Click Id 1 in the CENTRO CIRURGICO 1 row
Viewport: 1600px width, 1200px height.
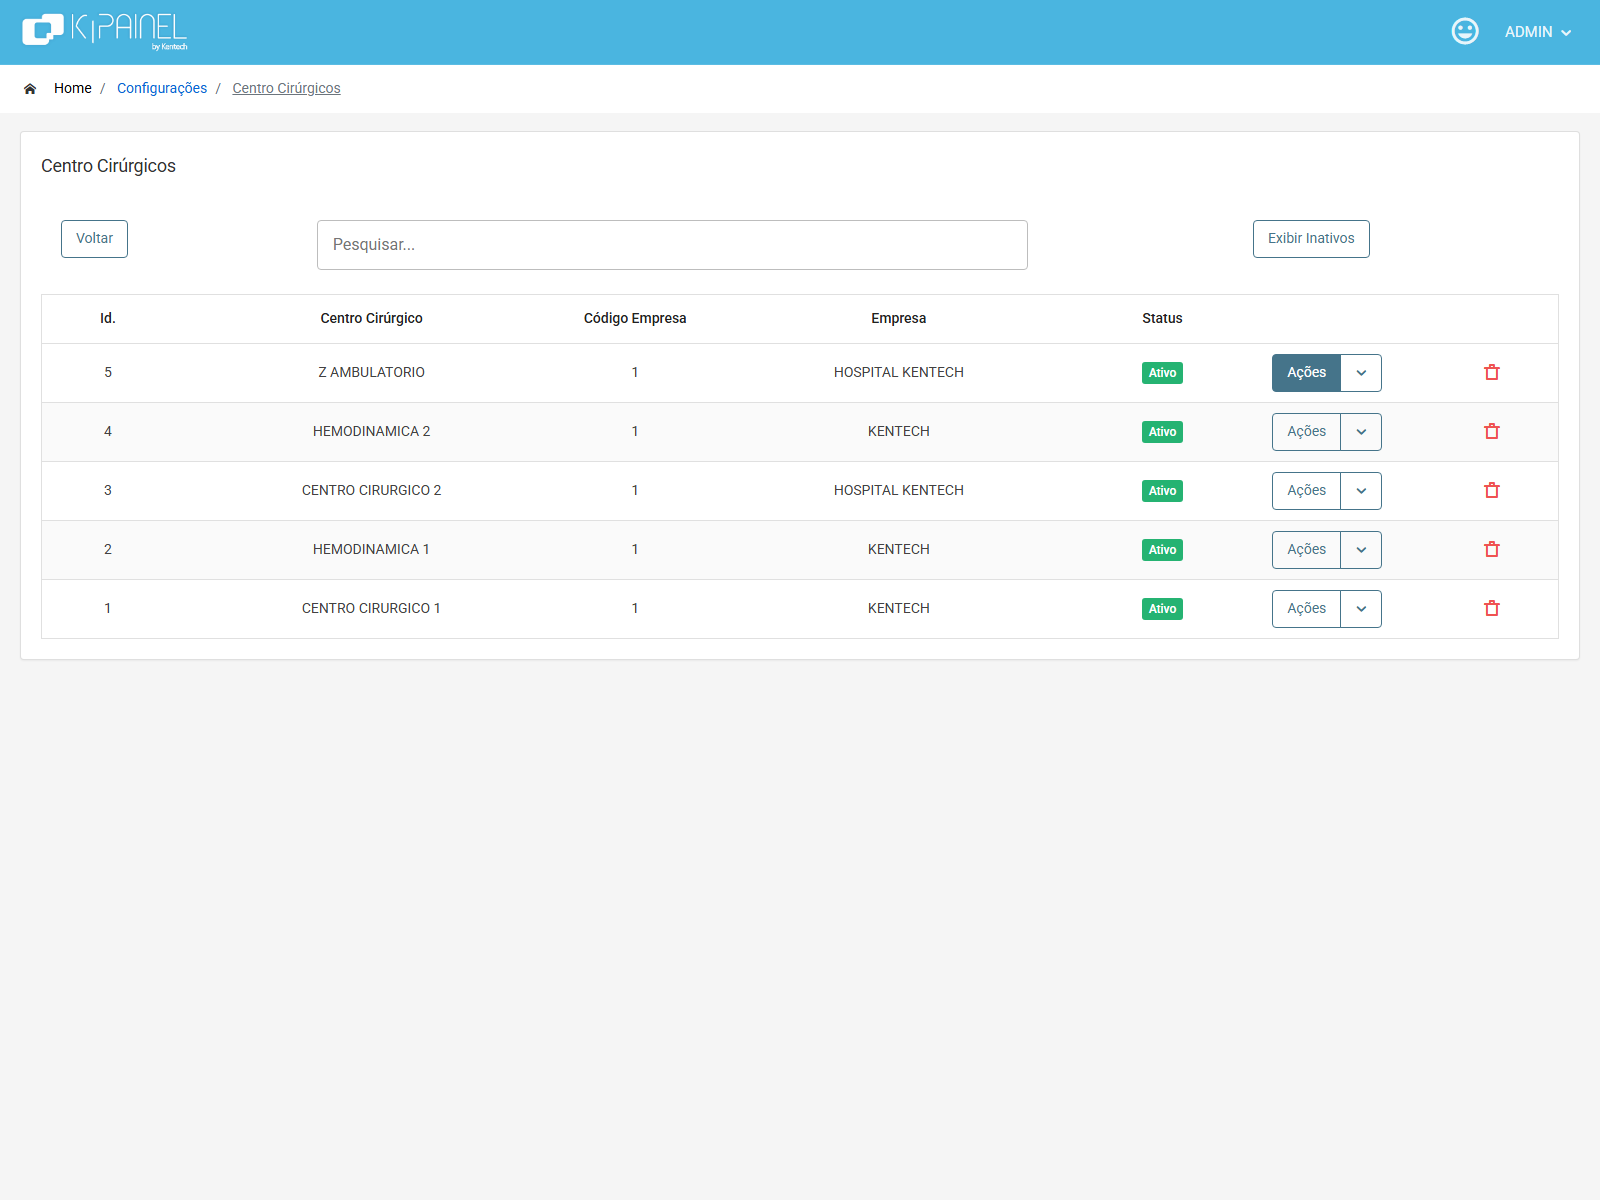click(108, 608)
